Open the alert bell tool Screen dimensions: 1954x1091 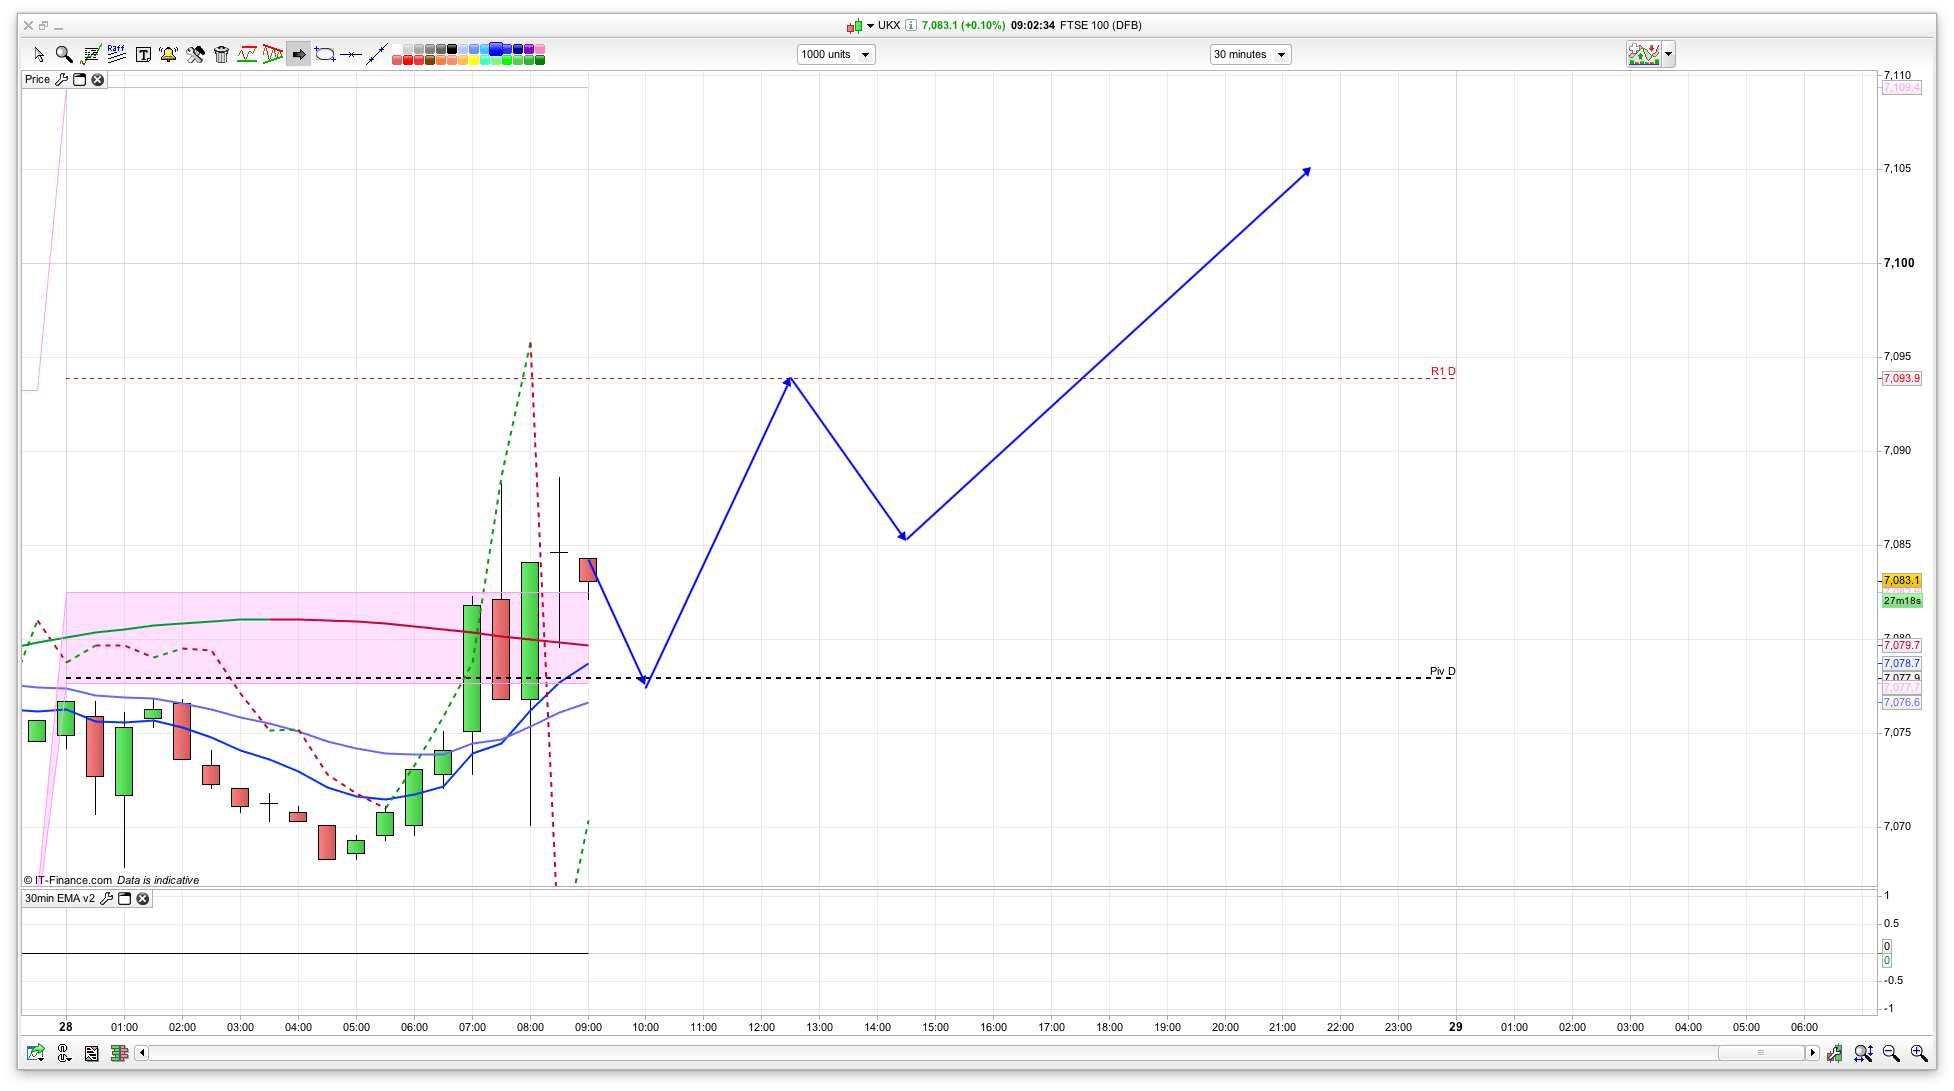(168, 54)
